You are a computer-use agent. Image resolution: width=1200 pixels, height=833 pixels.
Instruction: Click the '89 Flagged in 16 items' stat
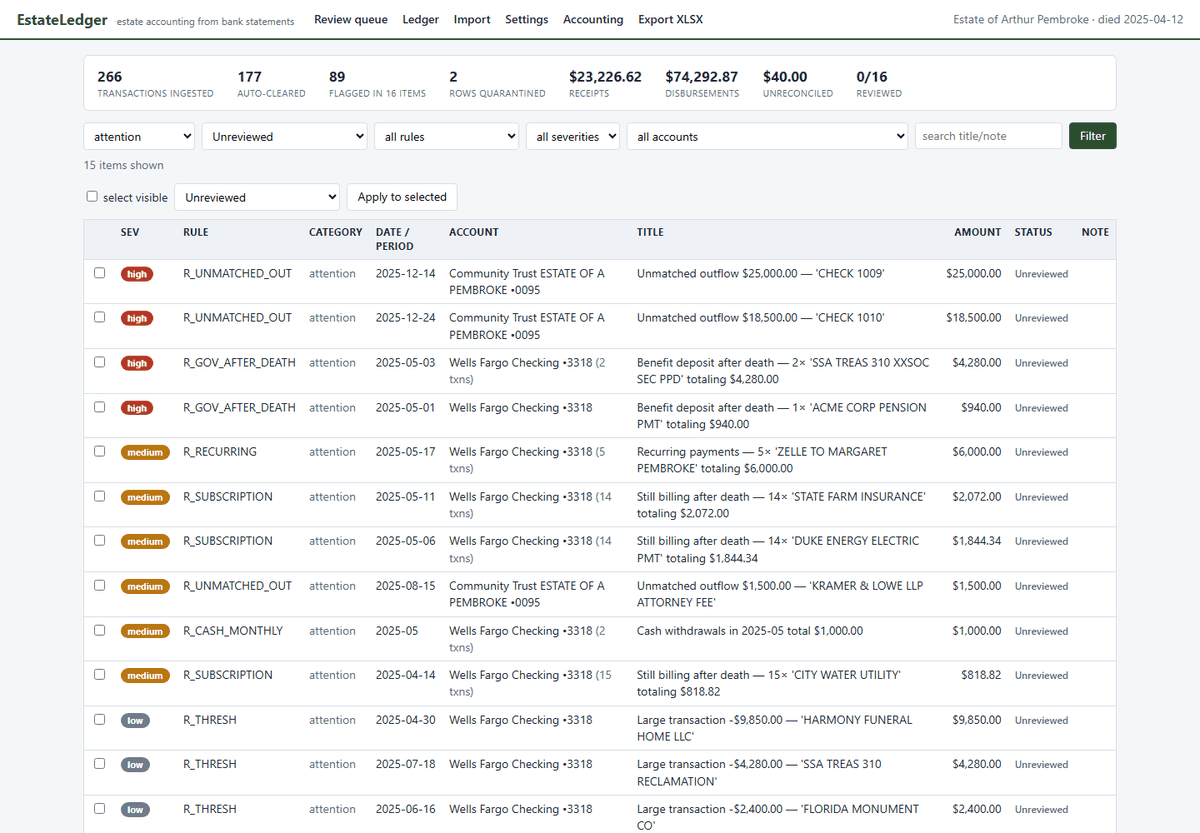click(377, 83)
